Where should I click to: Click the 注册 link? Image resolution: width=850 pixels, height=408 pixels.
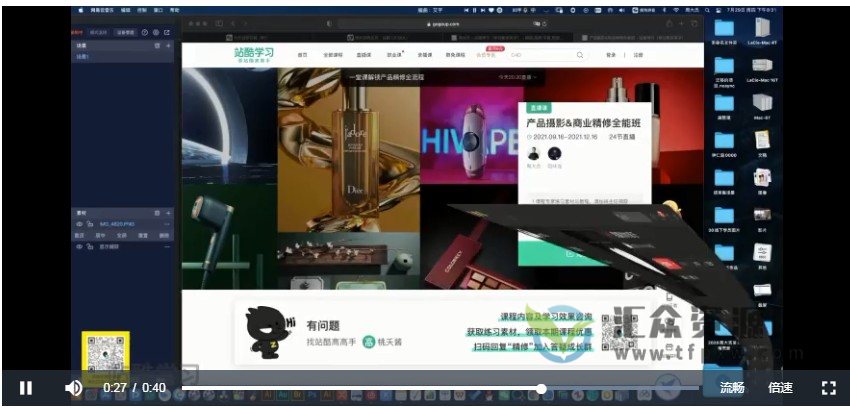(x=638, y=55)
